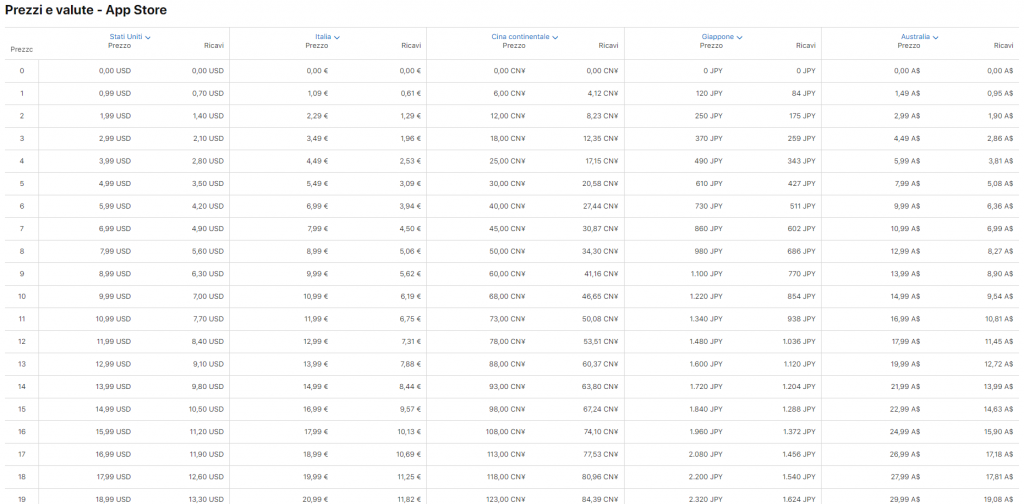The width and height of the screenshot is (1024, 504).
Task: Select the 3,09 € revenue cell
Action: [410, 183]
